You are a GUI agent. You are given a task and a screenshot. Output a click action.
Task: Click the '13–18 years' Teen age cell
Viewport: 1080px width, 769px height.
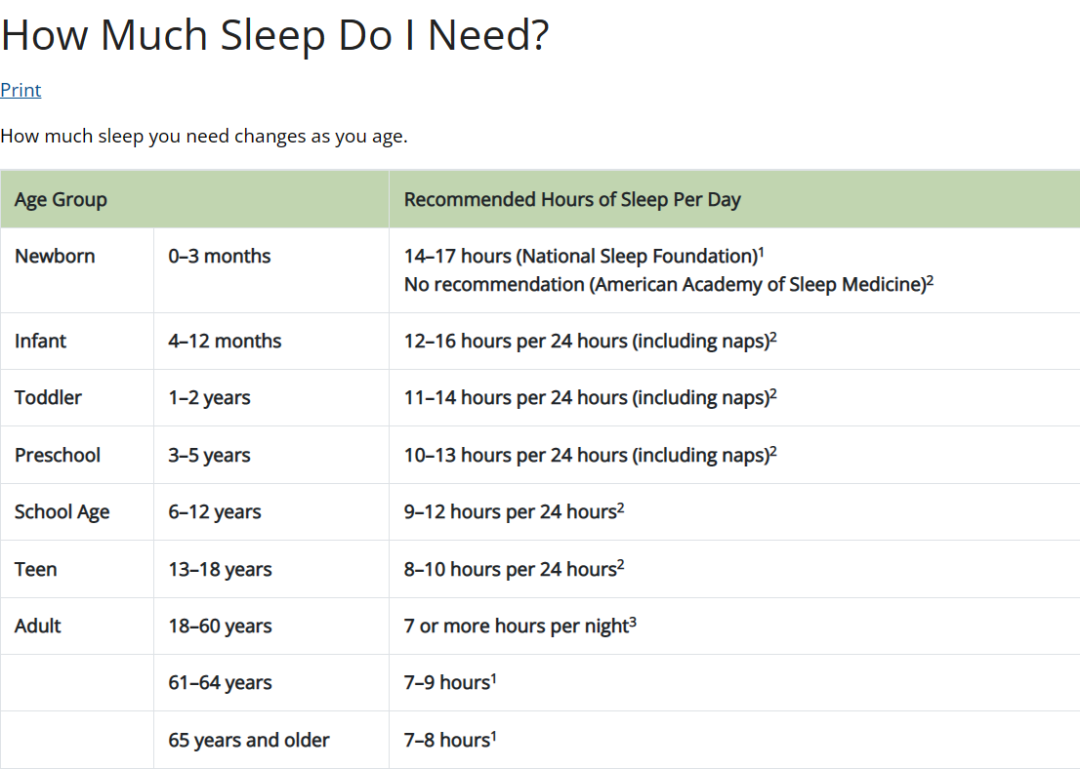(x=220, y=569)
